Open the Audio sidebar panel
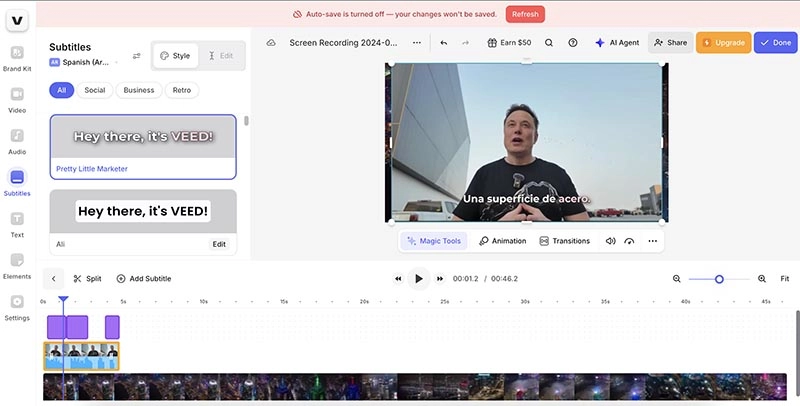Screen dimensions: 800x406 (17, 140)
